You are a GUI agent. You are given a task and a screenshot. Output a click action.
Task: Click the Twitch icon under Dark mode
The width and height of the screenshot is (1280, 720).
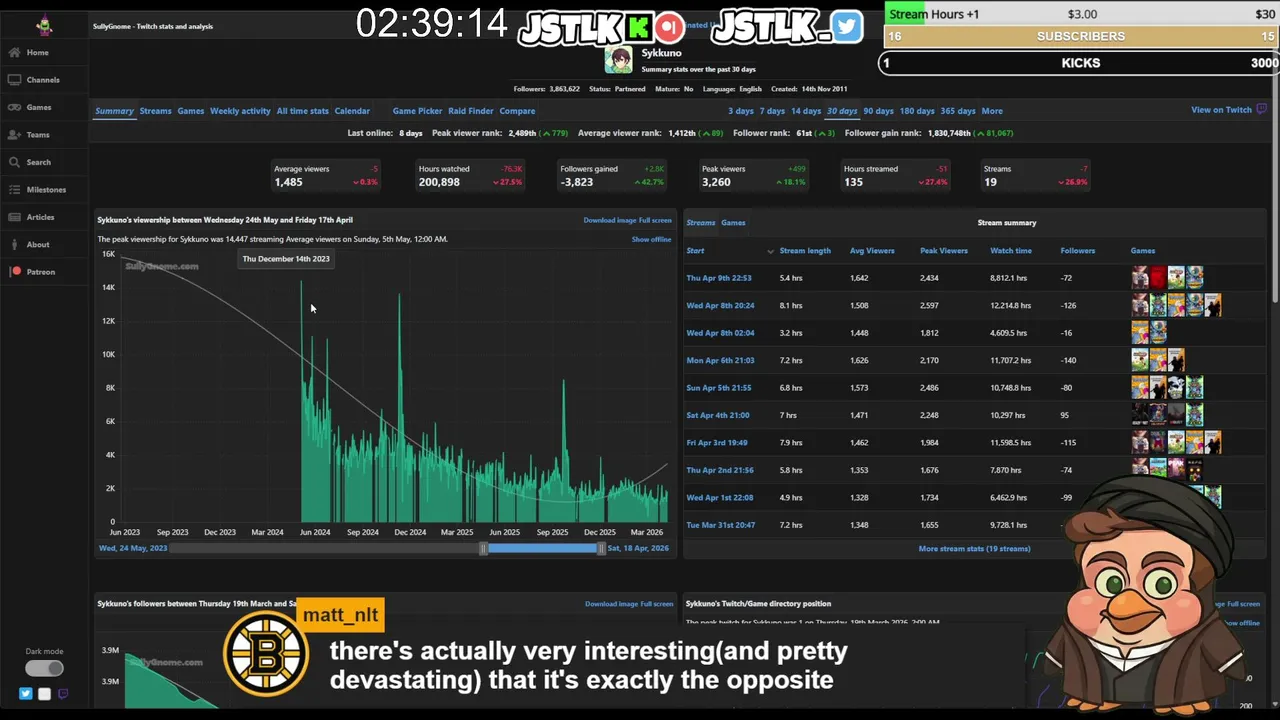tap(63, 694)
